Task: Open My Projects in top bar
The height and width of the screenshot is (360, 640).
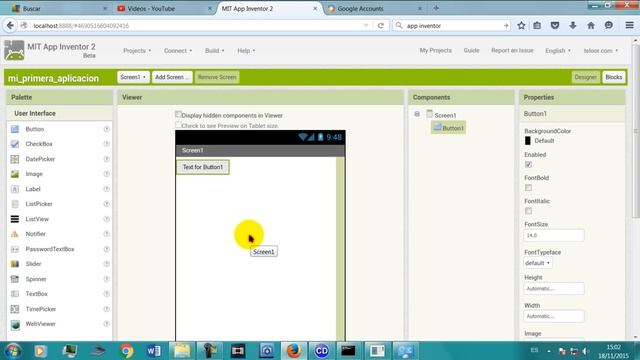Action: (x=436, y=50)
